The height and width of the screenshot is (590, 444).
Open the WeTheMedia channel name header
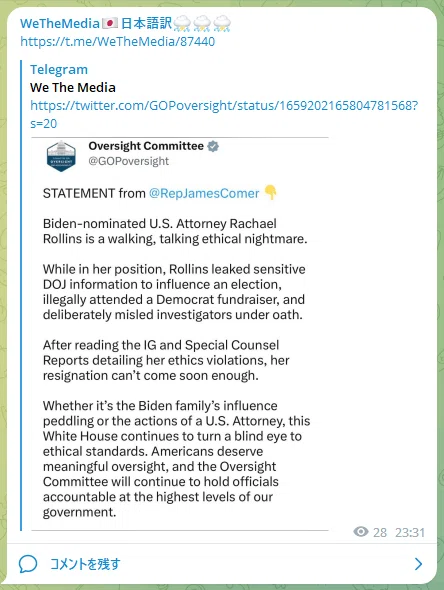125,24
